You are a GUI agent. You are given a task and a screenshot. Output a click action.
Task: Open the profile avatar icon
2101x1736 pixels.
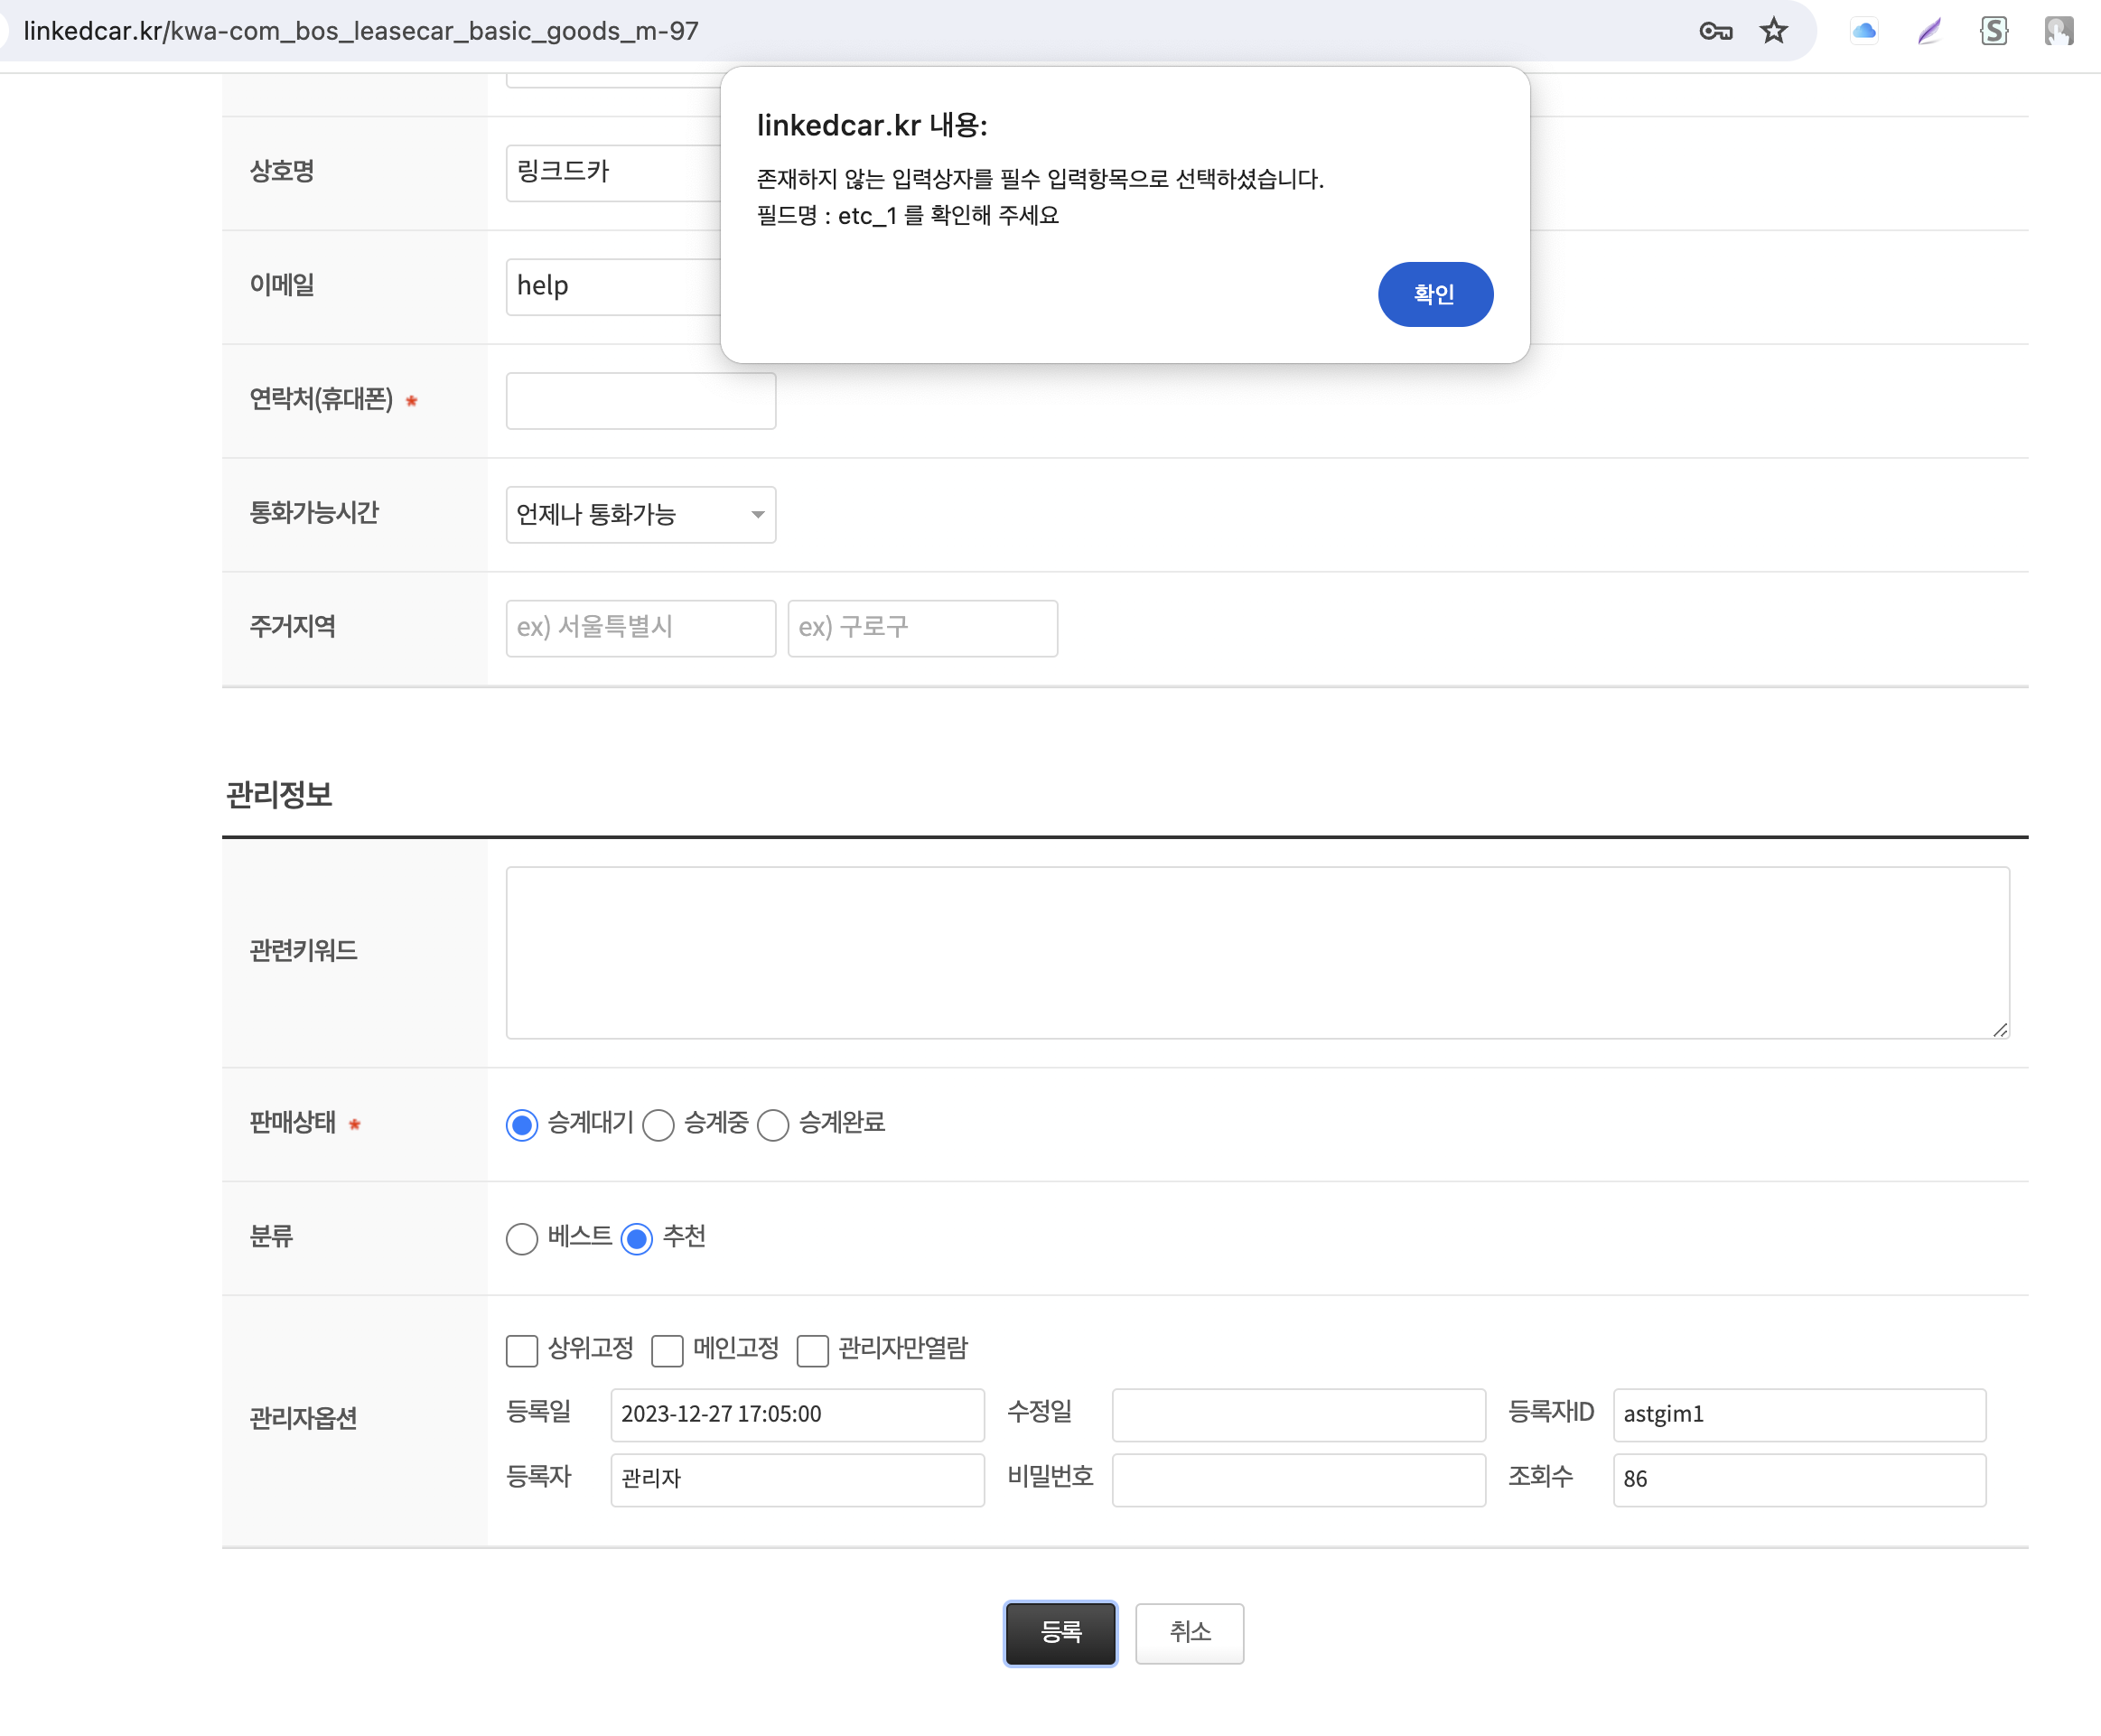coord(2058,31)
